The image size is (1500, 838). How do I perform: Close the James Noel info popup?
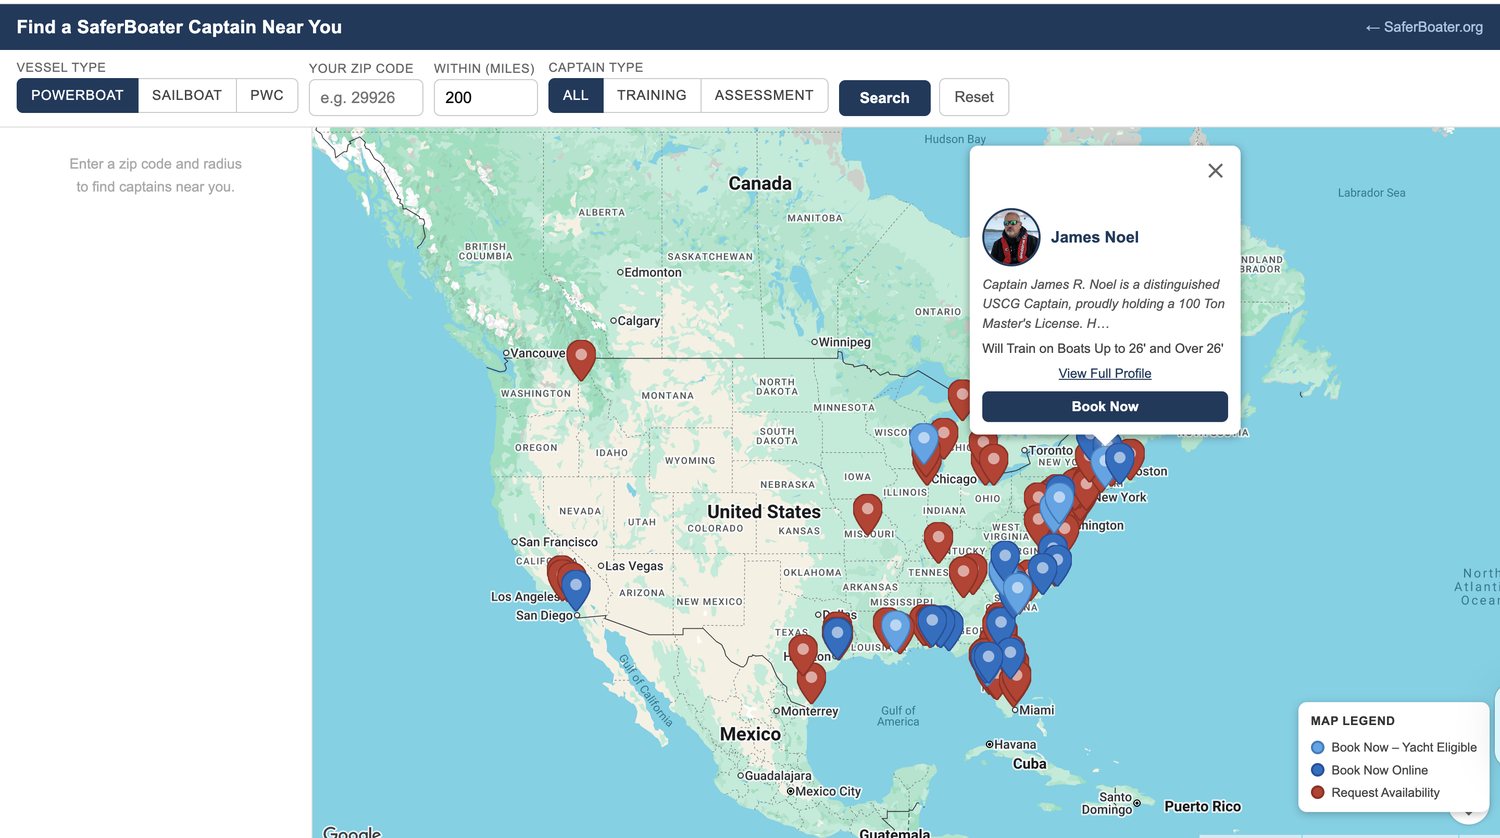point(1215,171)
